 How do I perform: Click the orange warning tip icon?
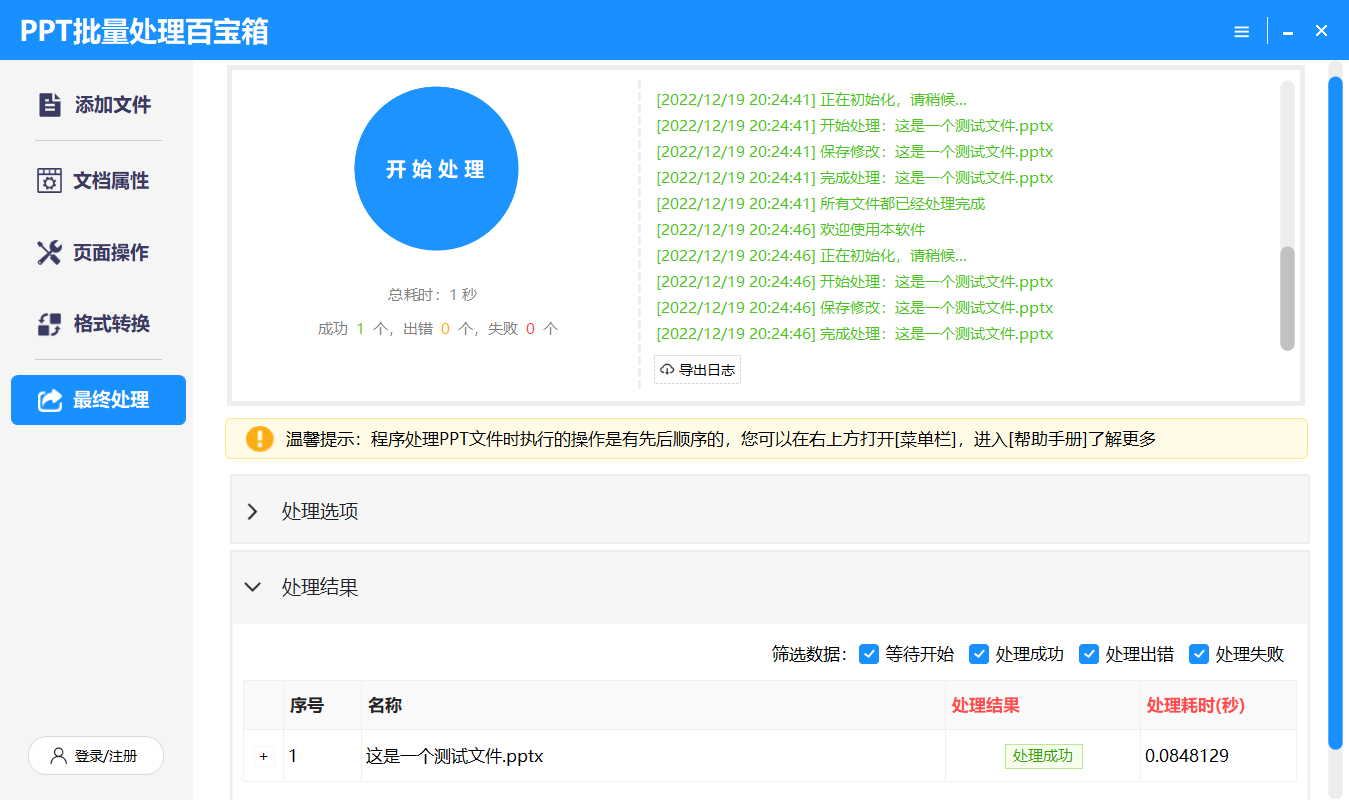[259, 439]
